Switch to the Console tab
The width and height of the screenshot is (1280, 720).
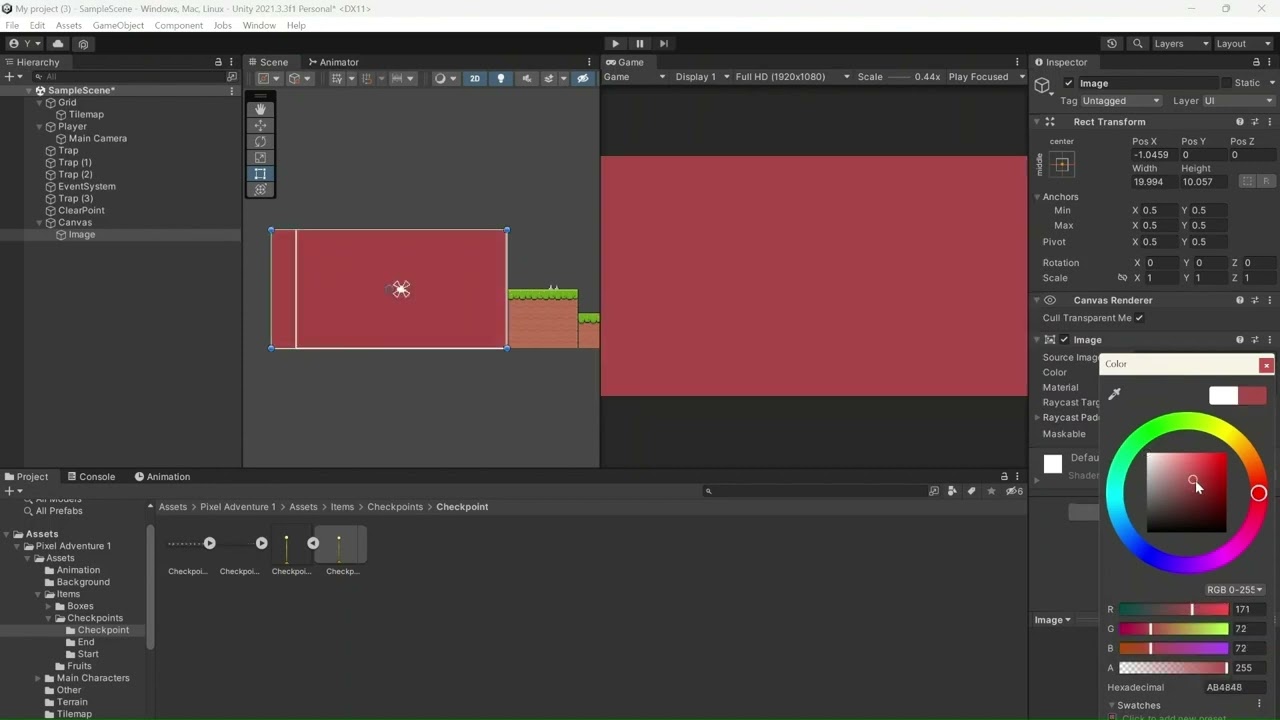[90, 477]
